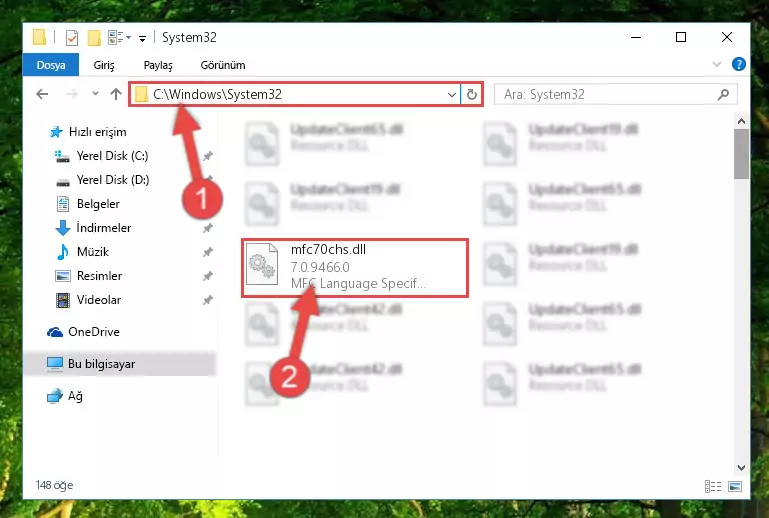This screenshot has height=518, width=769.
Task: Open Müzik folder in sidebar
Action: 82,252
